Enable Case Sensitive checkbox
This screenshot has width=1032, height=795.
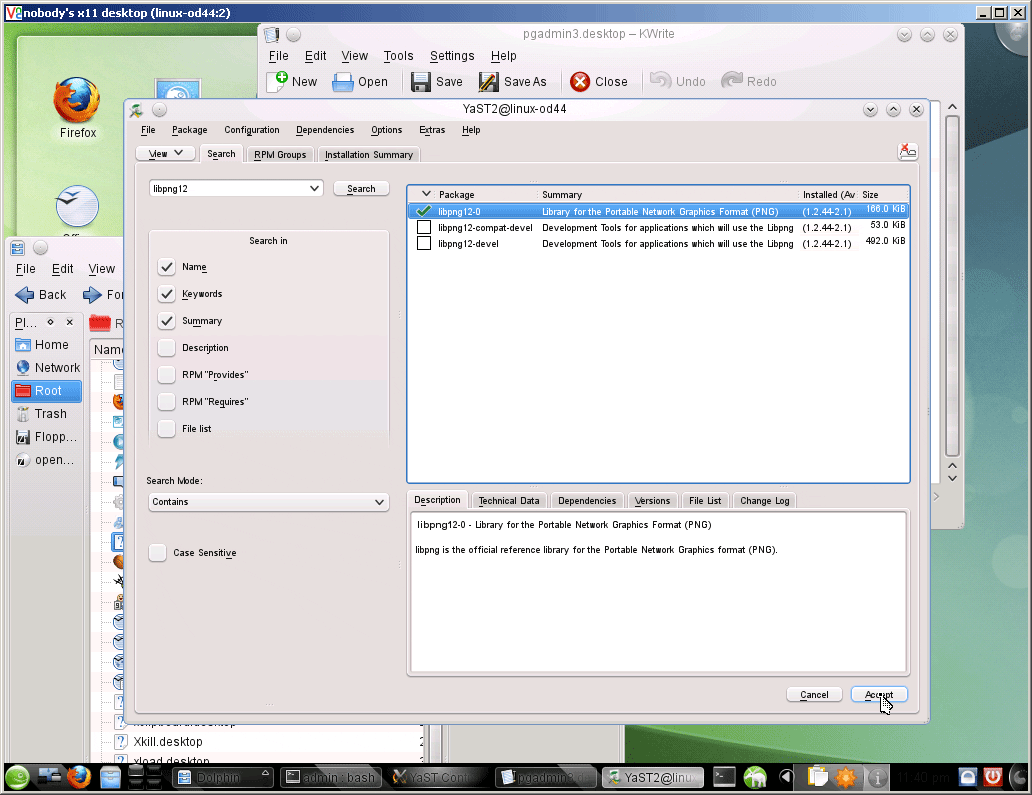(x=157, y=553)
